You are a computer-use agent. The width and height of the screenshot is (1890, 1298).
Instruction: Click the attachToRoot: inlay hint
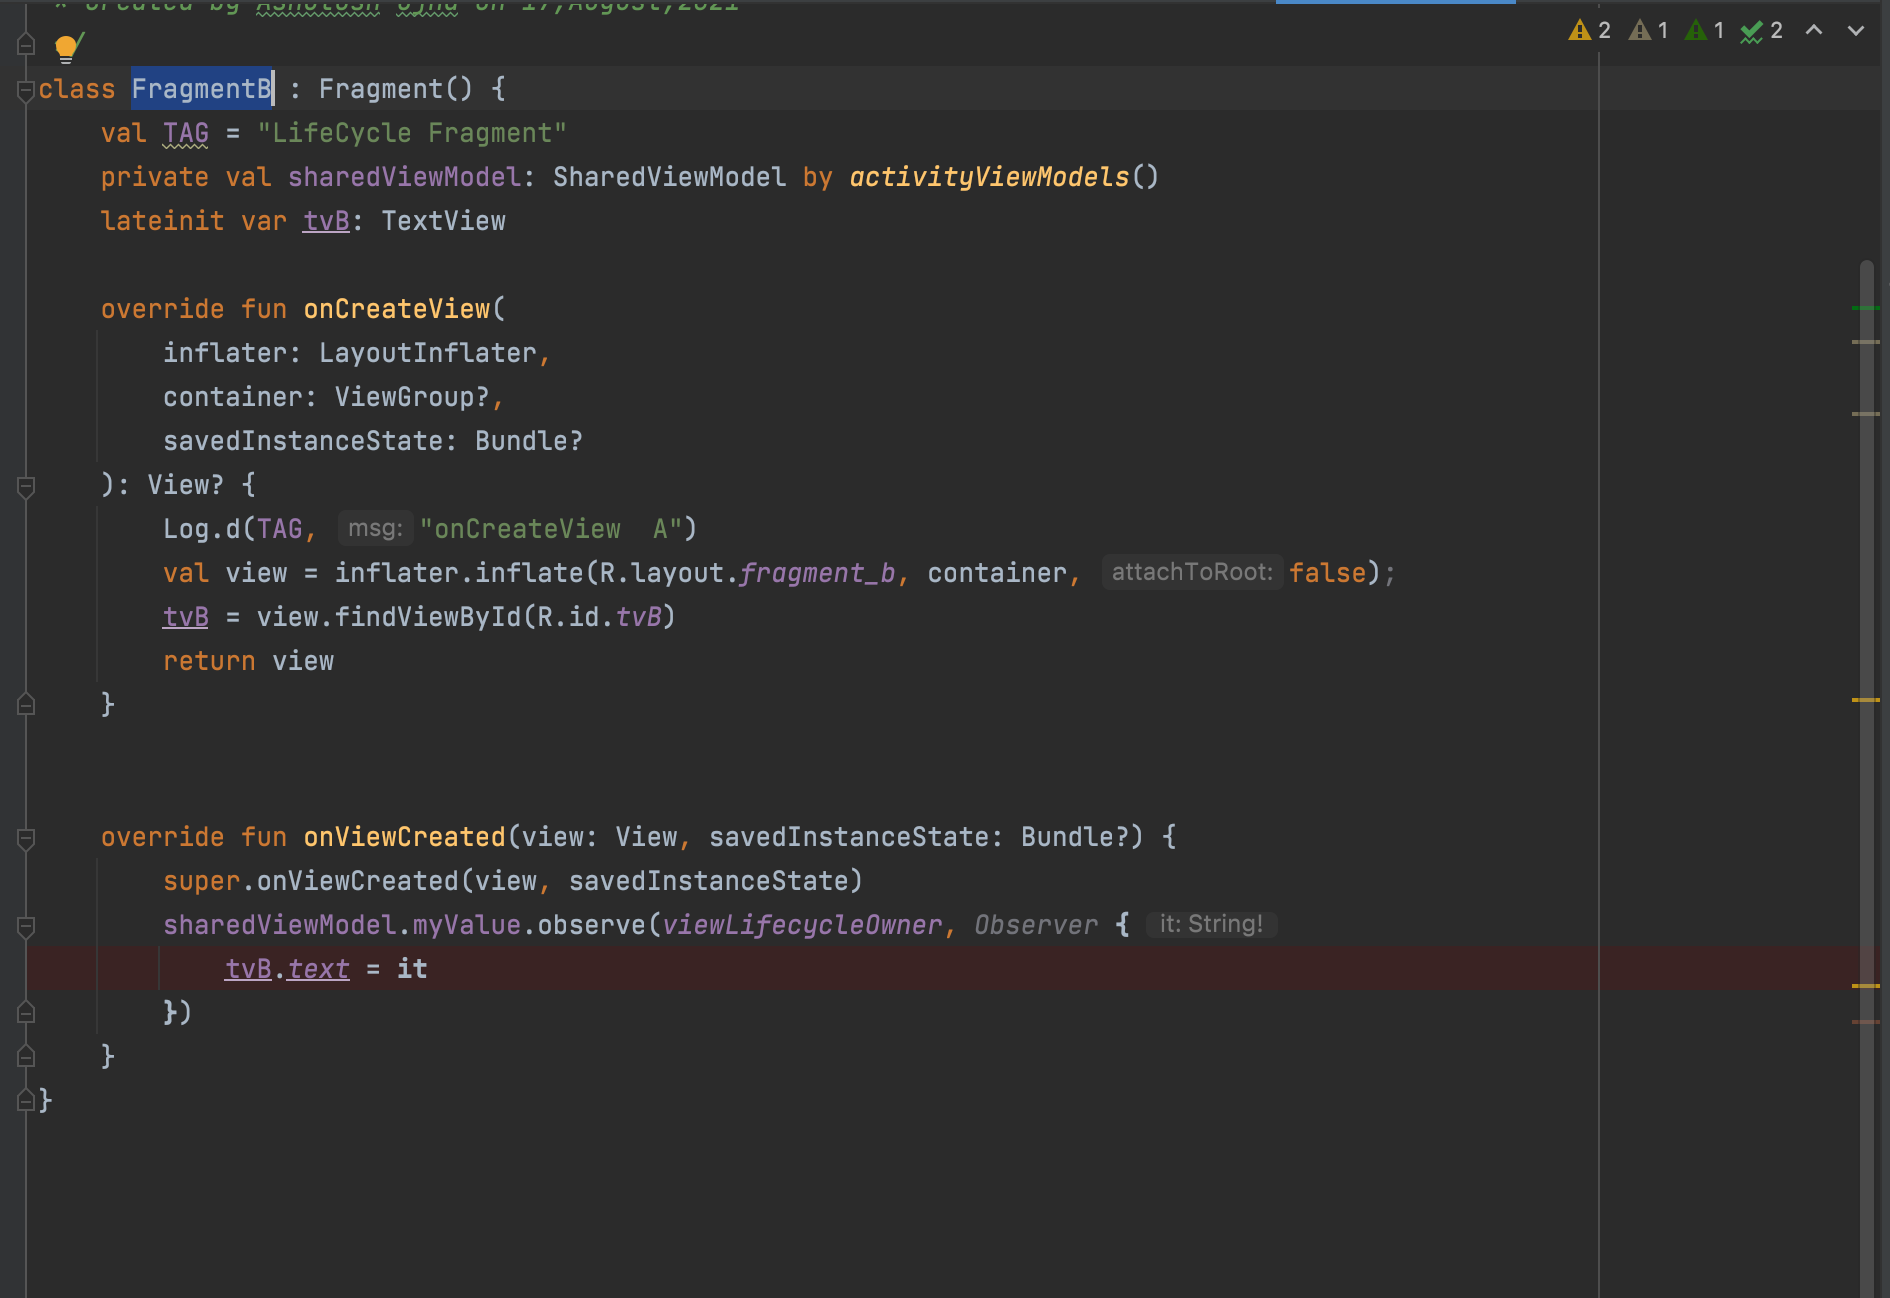tap(1192, 573)
